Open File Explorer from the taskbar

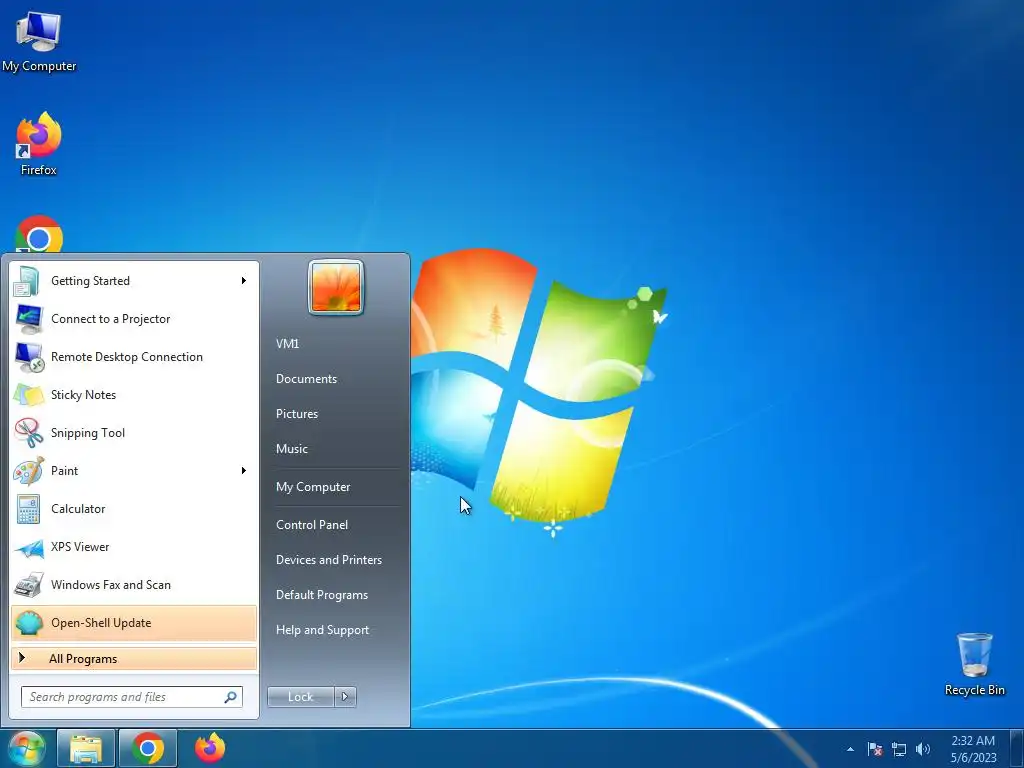point(86,748)
